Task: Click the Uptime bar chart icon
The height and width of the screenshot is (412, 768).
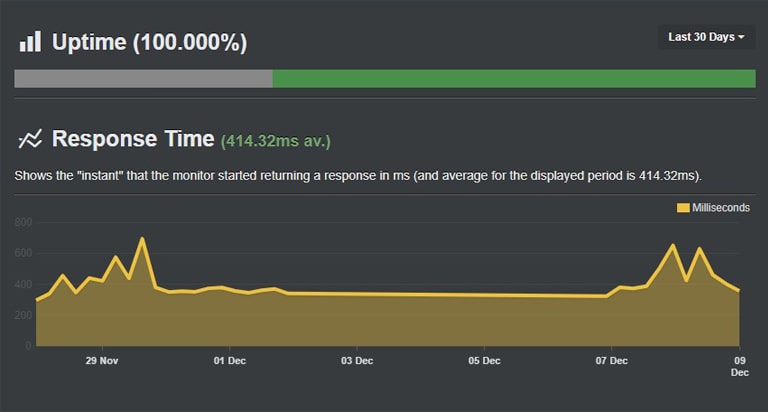Action: (x=30, y=42)
